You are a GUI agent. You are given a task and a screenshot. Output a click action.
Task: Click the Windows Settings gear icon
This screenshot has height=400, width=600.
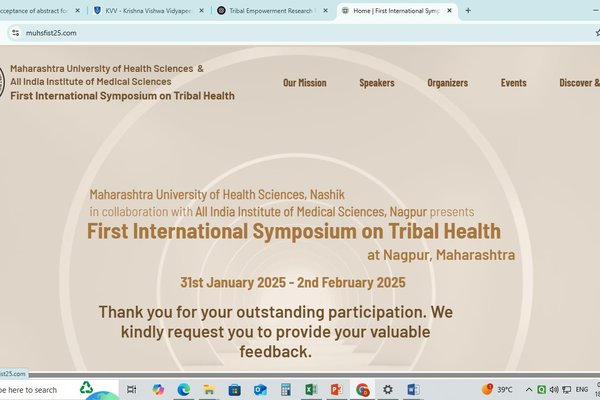[x=388, y=389]
